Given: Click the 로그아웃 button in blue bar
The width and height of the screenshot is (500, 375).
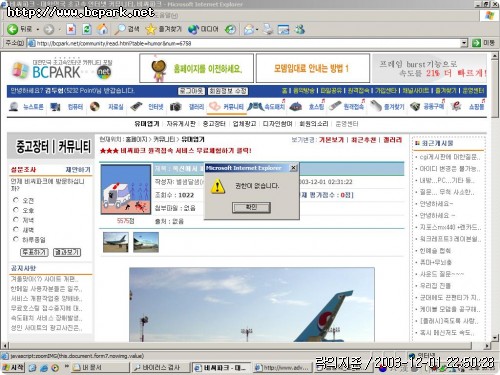Looking at the screenshot, I should 191,91.
